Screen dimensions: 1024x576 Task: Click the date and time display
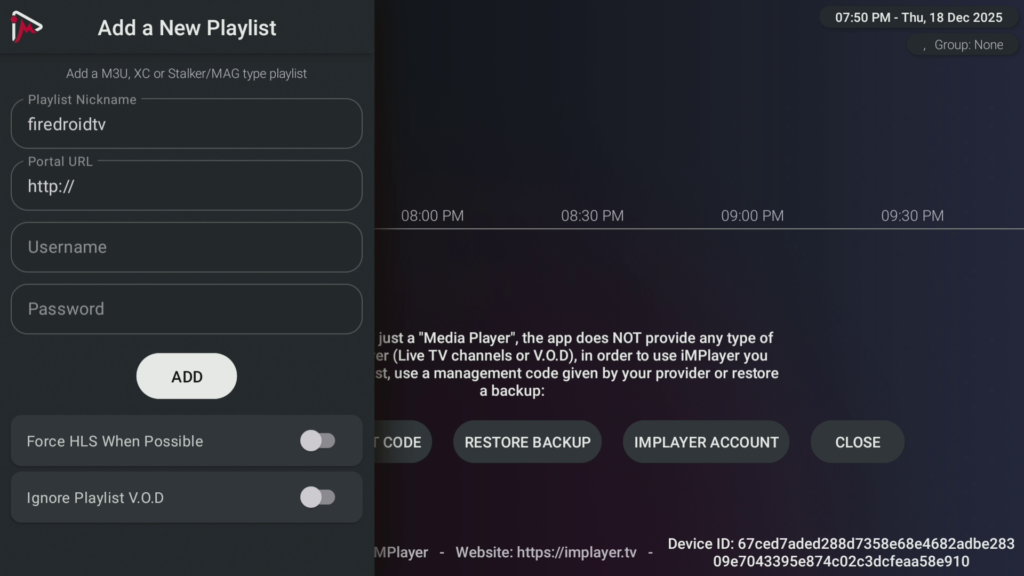click(x=918, y=18)
